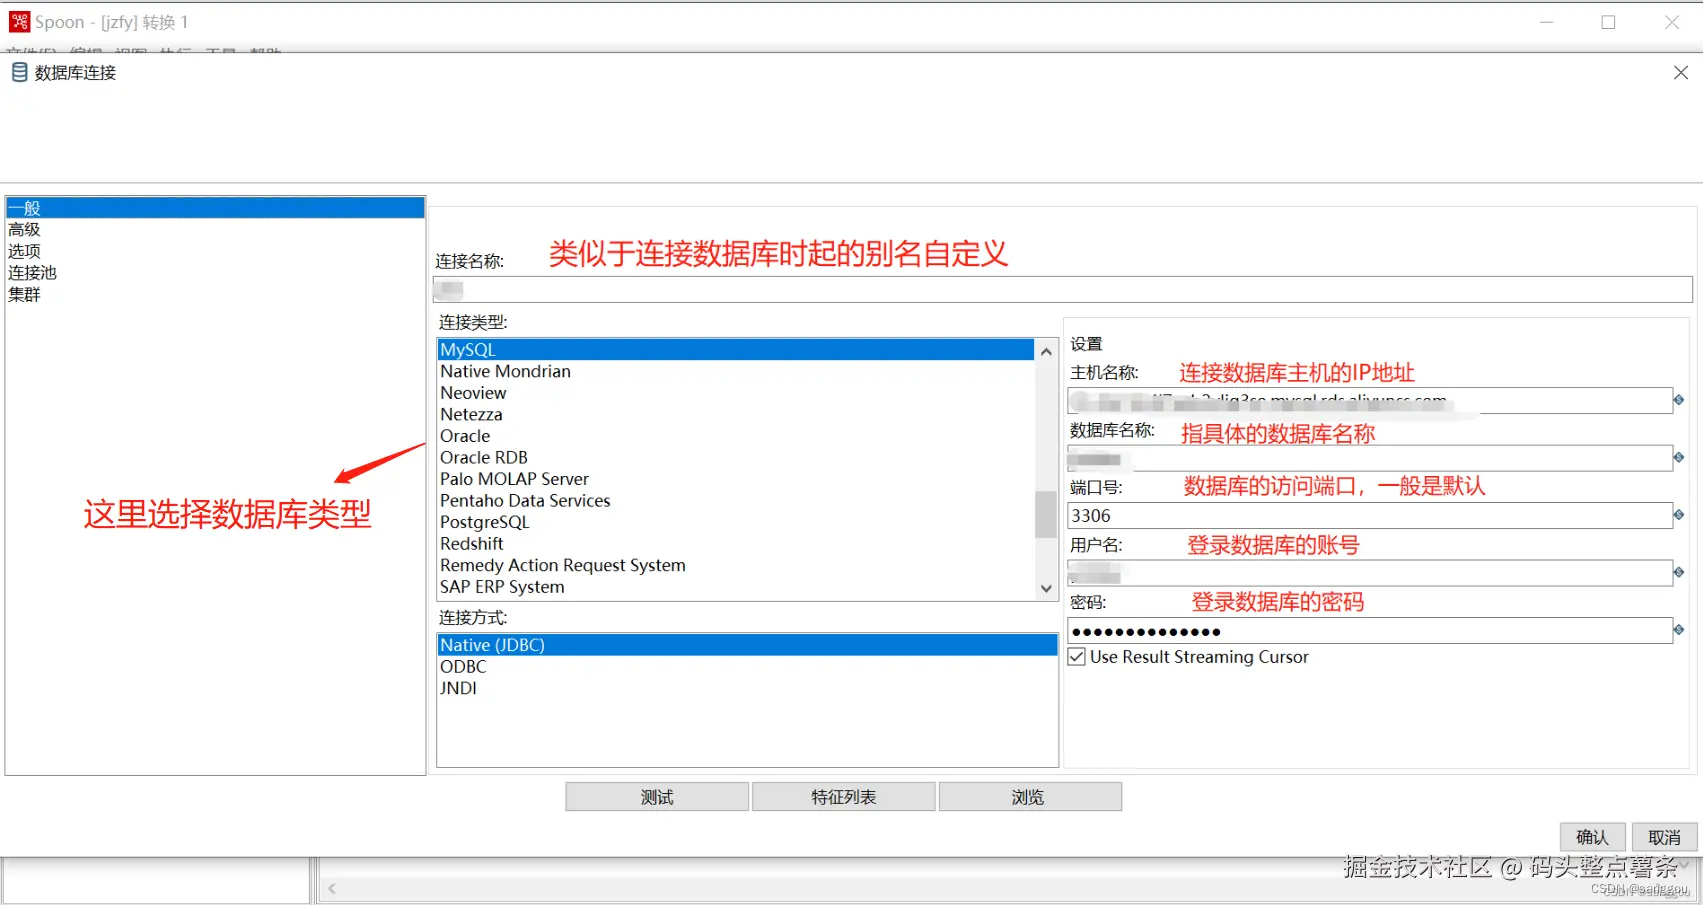1703x905 pixels.
Task: Click variable icon beside host name field
Action: pos(1679,400)
